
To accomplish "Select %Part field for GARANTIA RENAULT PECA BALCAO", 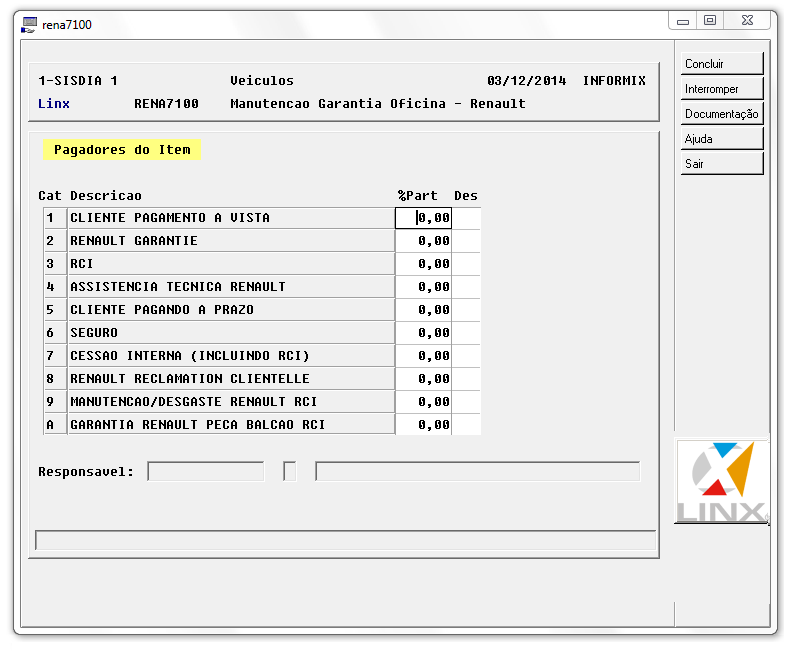I will coord(423,425).
